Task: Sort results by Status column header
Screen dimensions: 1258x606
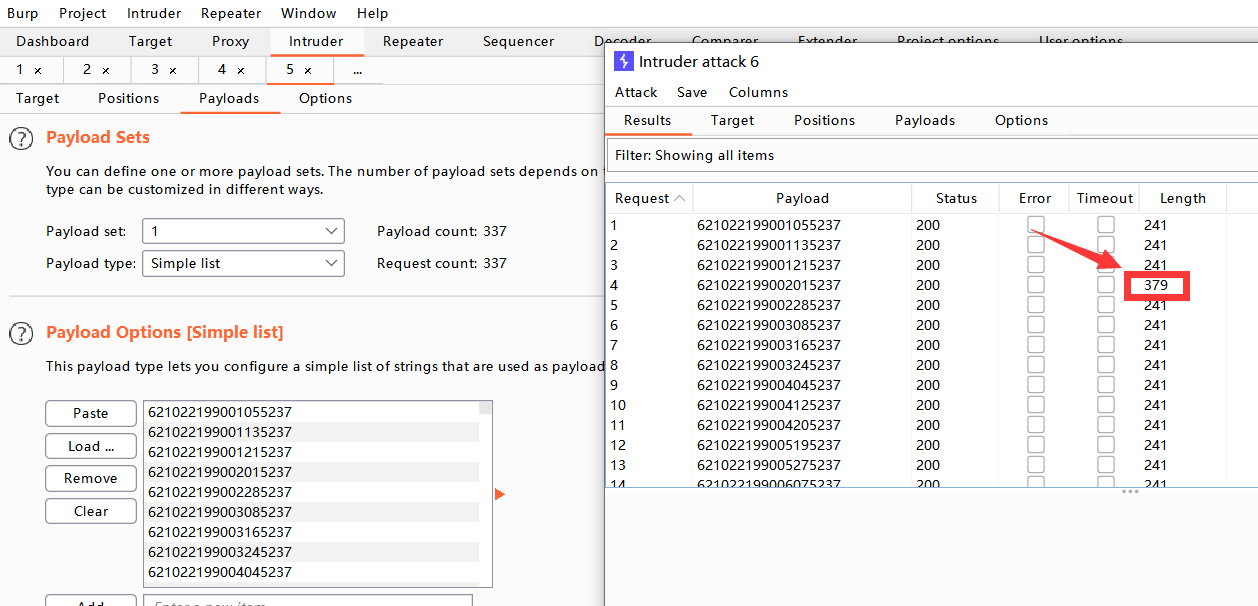Action: pos(956,198)
